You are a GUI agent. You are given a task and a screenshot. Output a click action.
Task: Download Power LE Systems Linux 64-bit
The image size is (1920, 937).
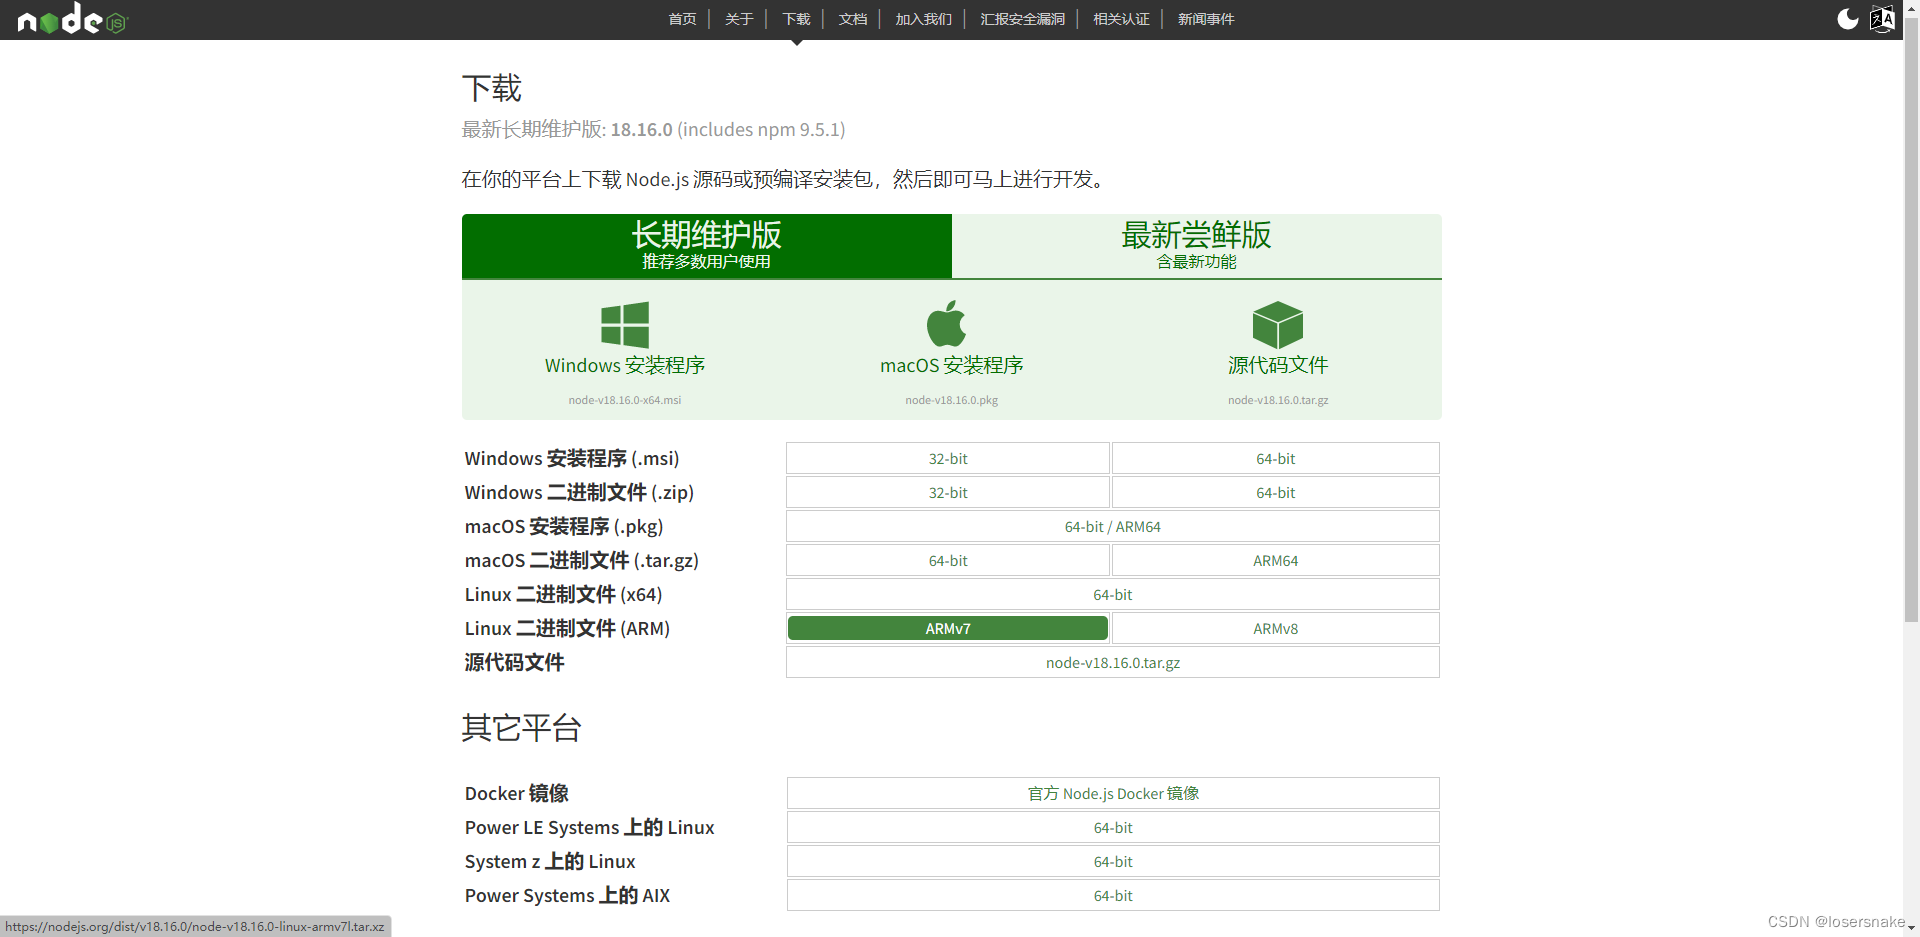[1113, 827]
